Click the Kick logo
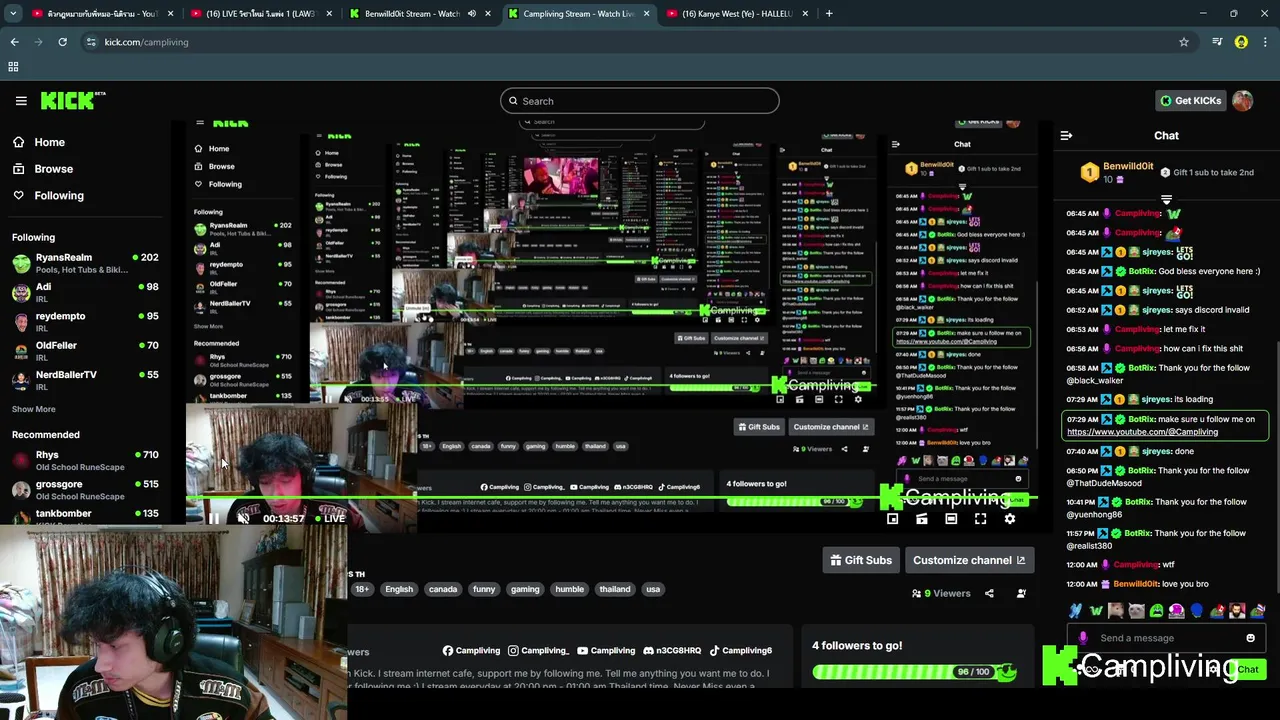This screenshot has height=720, width=1280. (x=72, y=100)
